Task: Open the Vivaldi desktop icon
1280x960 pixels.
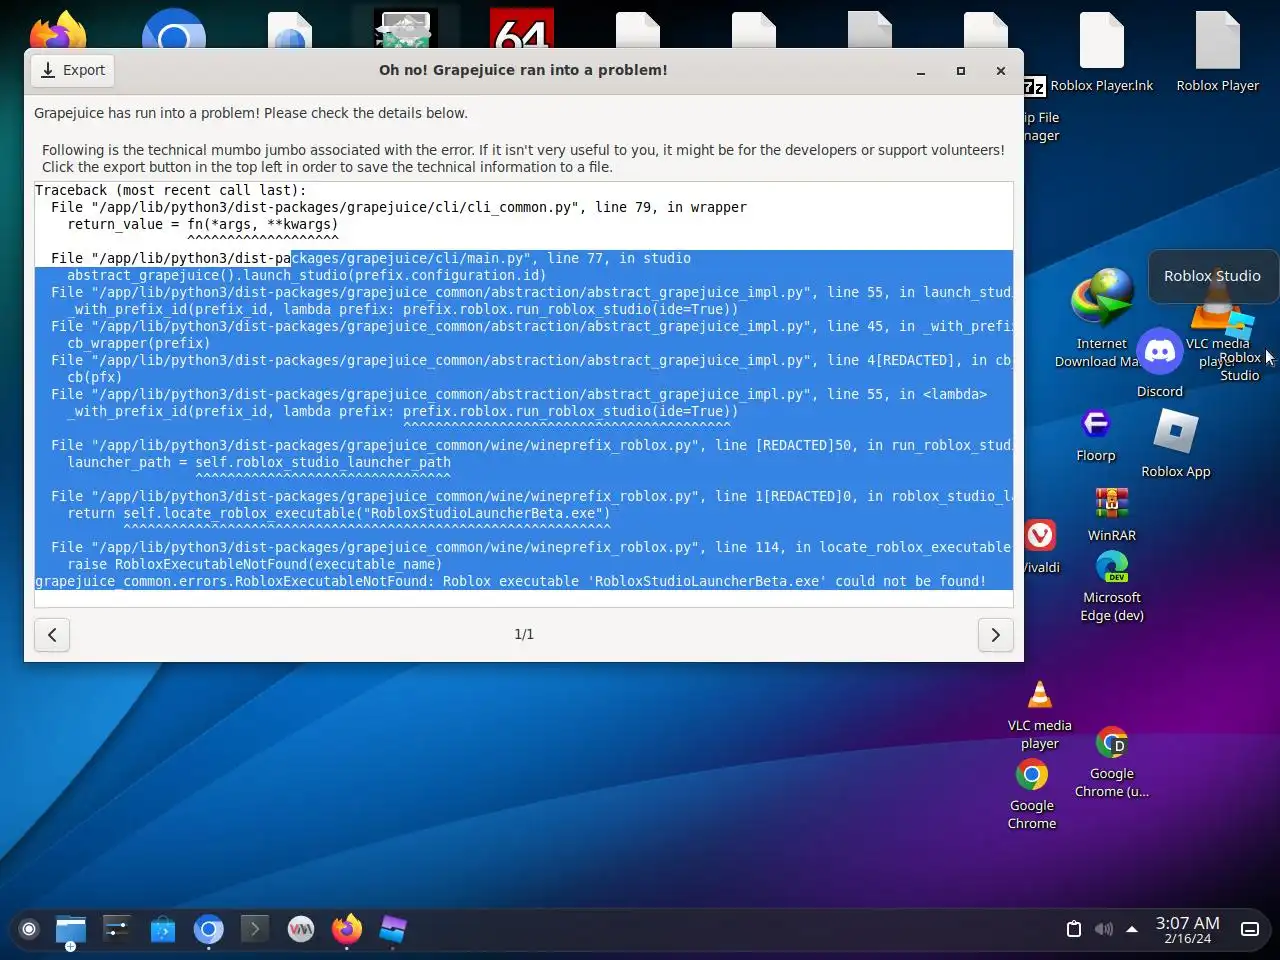Action: 1040,546
